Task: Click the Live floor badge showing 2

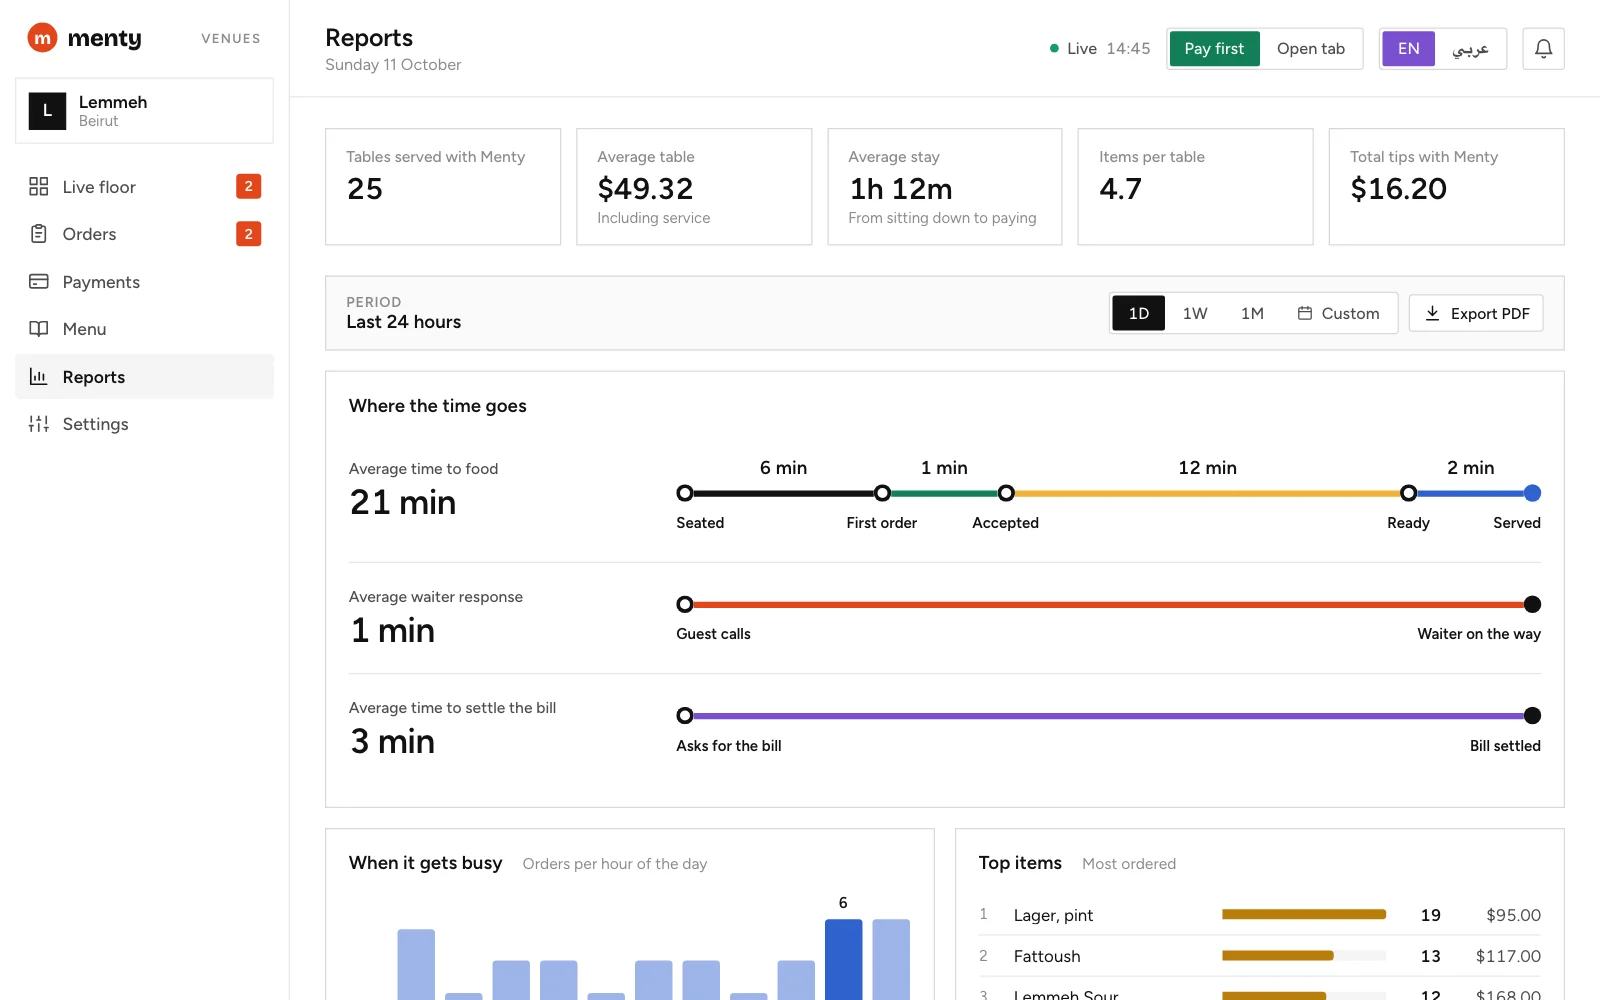Action: coord(248,186)
